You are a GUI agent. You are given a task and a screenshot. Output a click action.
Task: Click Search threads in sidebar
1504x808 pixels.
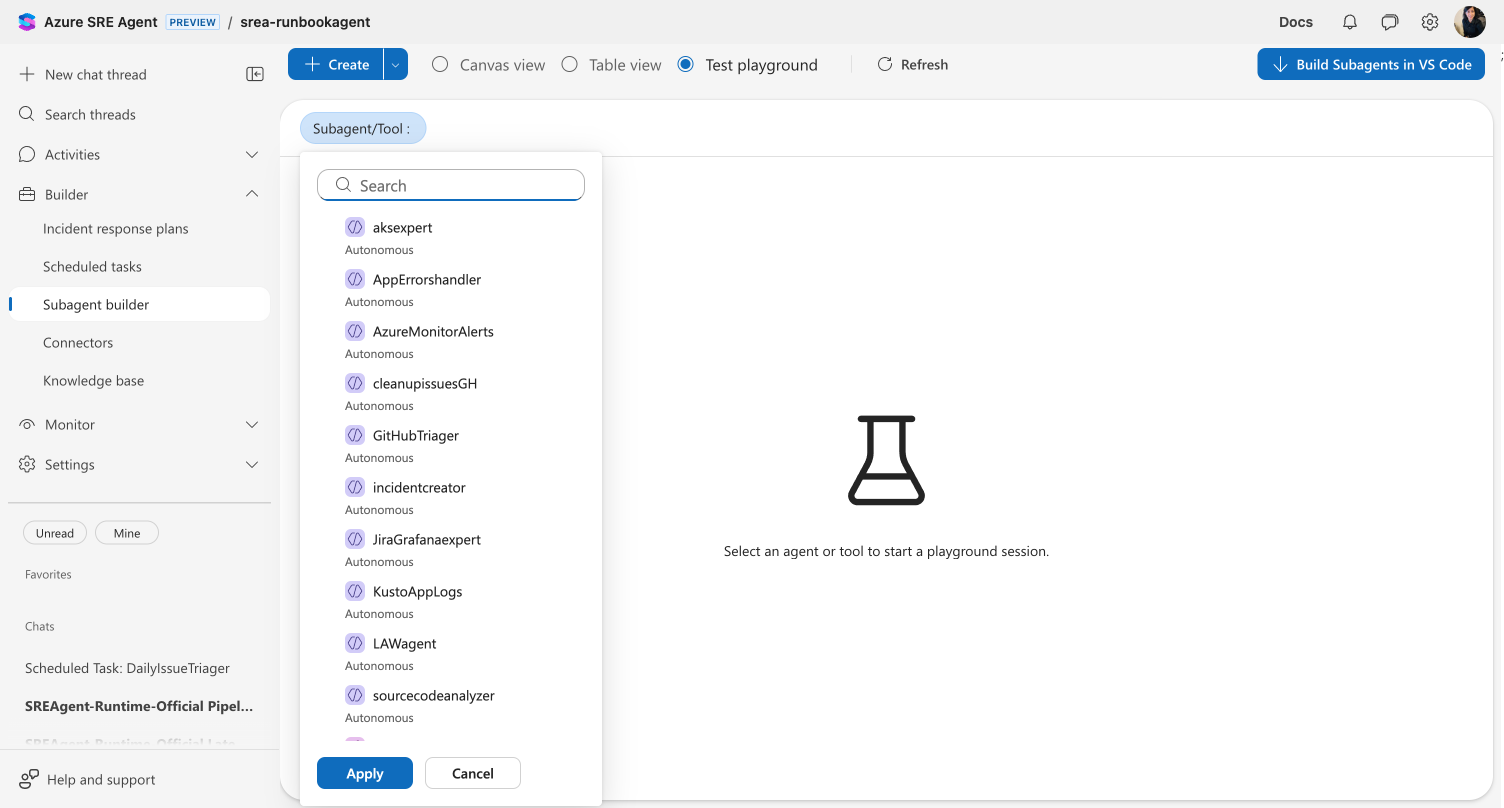click(x=90, y=114)
